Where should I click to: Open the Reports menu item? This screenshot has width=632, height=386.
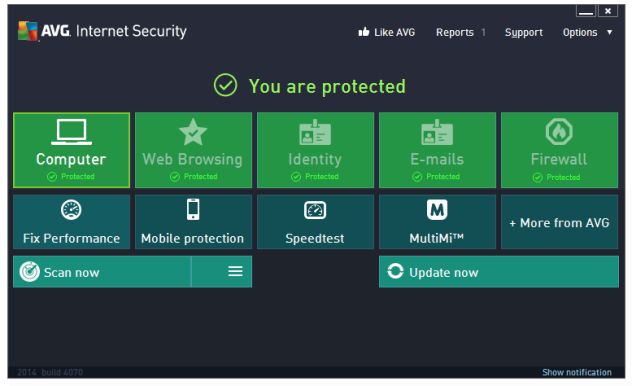[x=455, y=32]
